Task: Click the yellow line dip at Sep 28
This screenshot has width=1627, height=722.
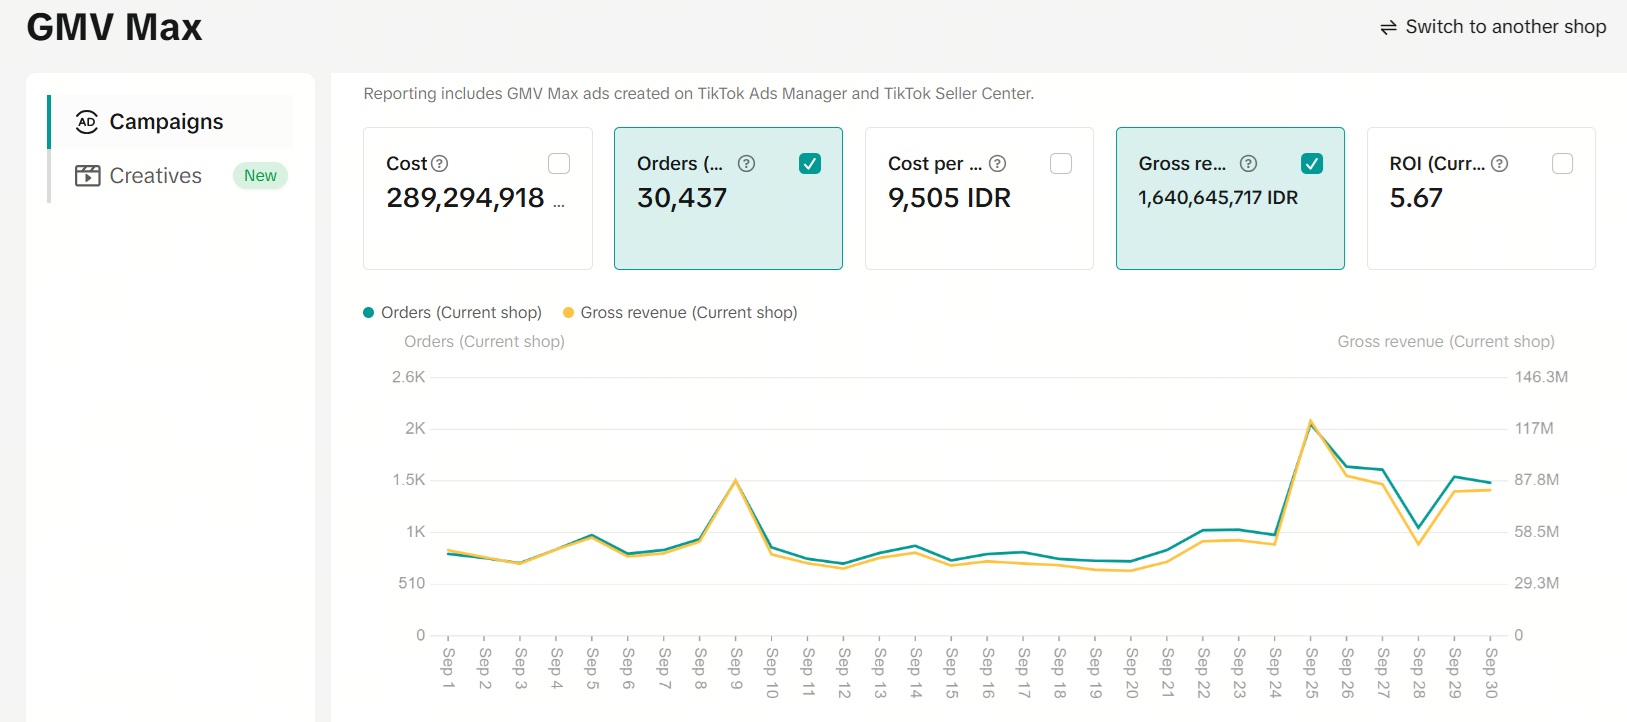Action: 1418,544
